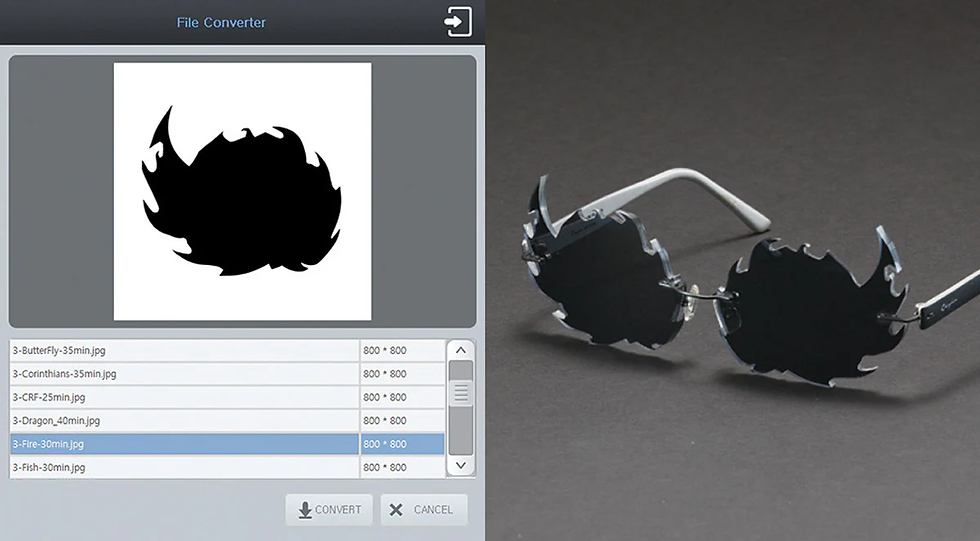Viewport: 980px width, 541px height.
Task: Click the flame shape preview image
Action: [242, 191]
